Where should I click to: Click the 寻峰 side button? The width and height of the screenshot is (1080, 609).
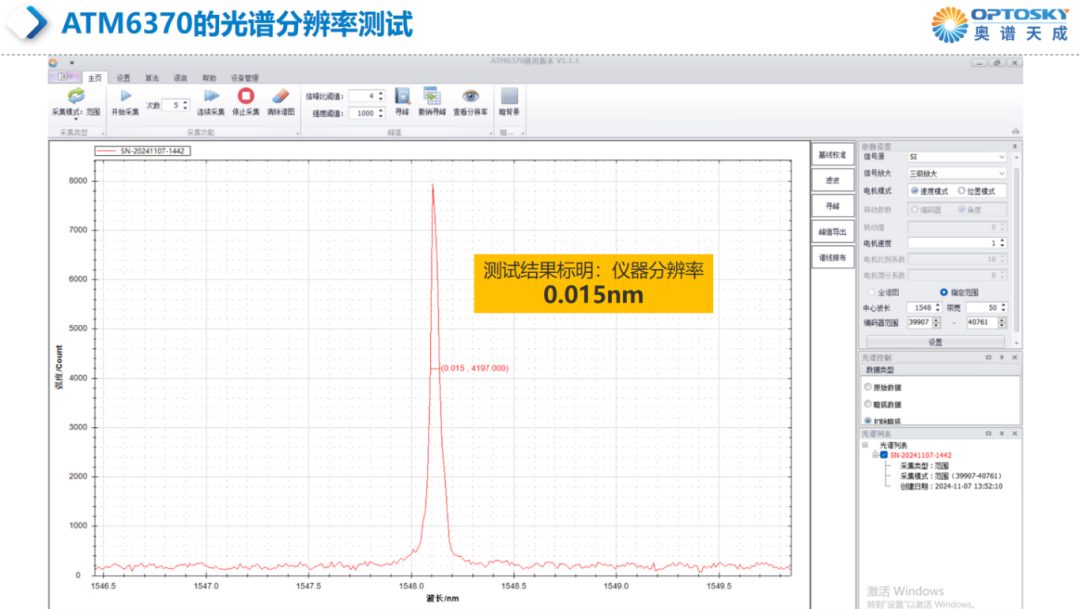(833, 206)
